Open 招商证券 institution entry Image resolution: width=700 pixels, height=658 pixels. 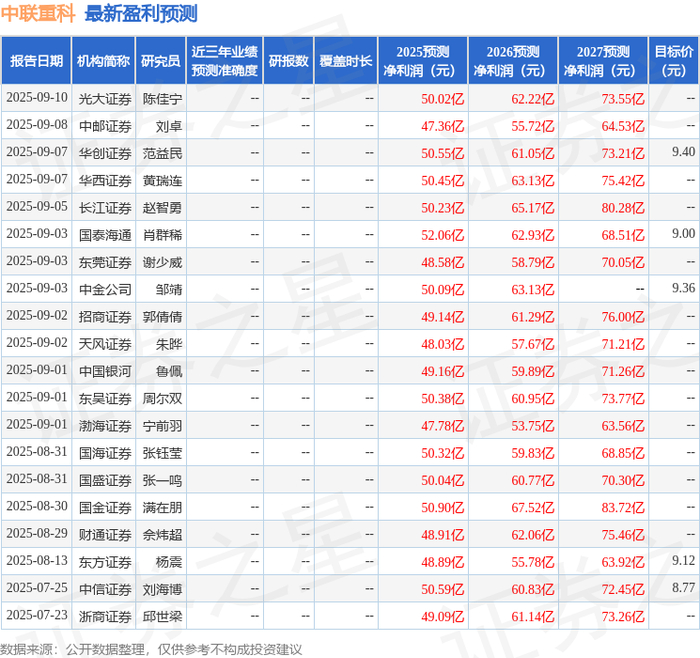(x=105, y=317)
